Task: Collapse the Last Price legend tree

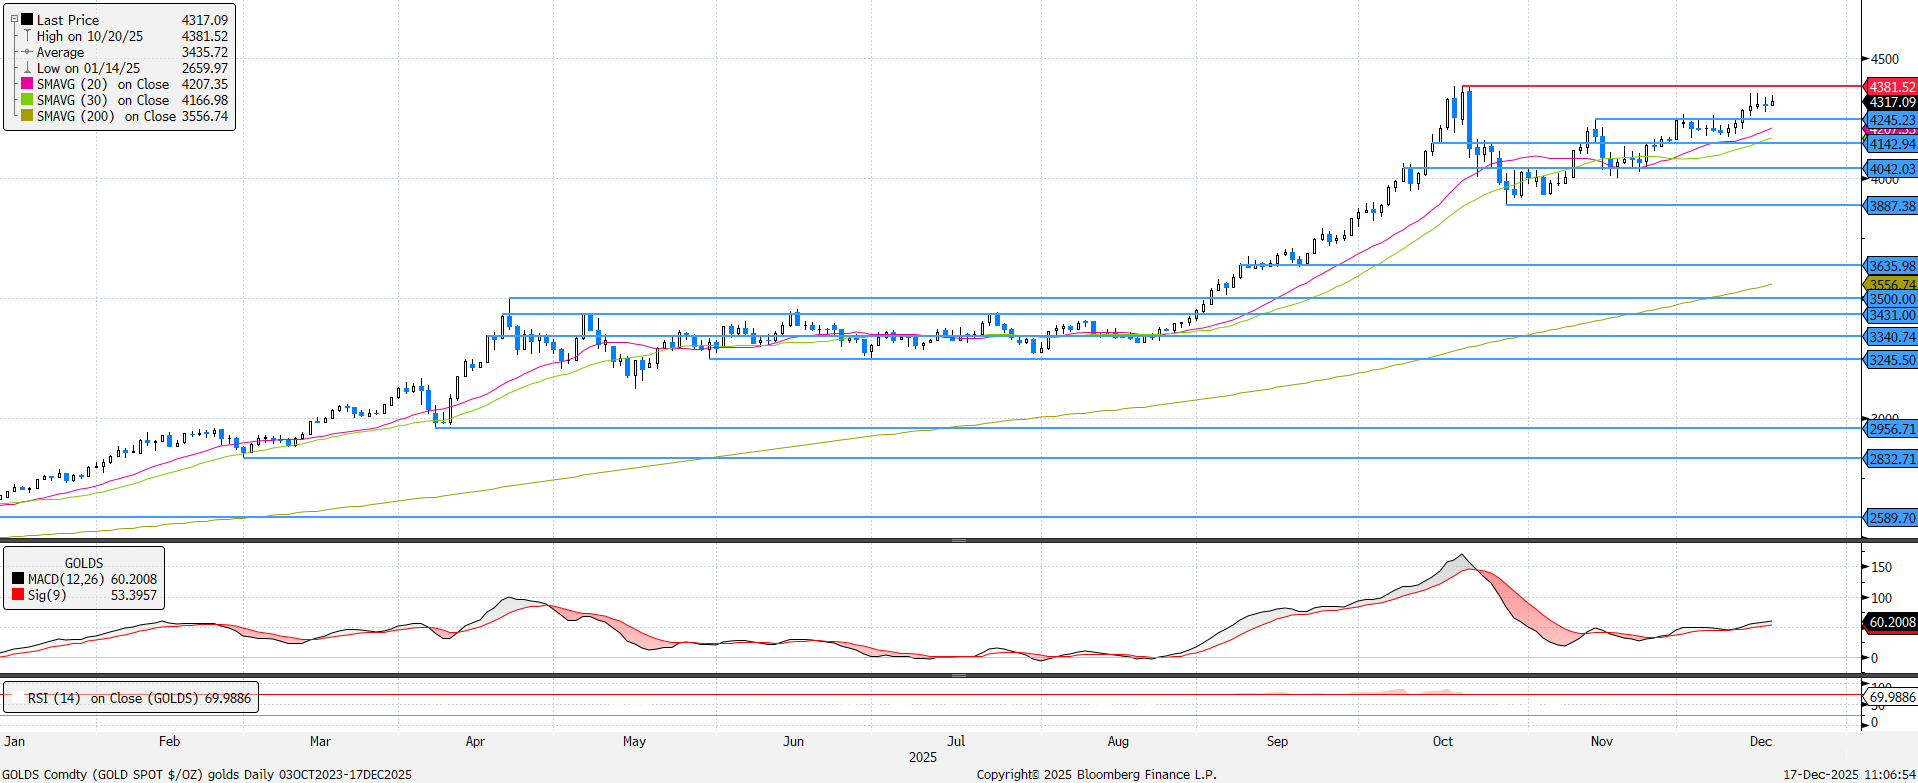Action: point(14,19)
